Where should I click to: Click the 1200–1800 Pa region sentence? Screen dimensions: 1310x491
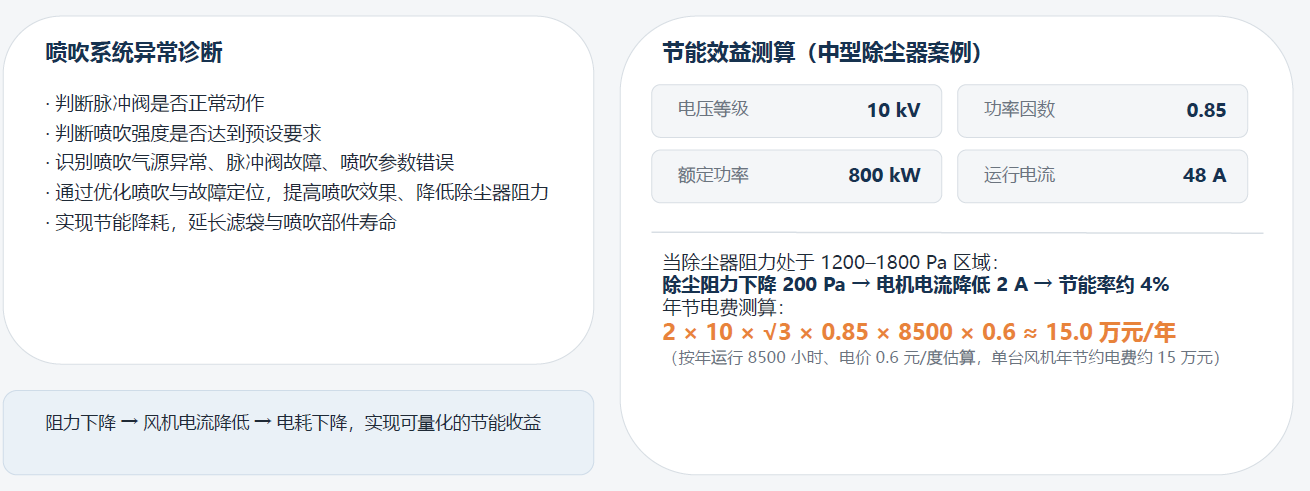pyautogui.click(x=830, y=262)
